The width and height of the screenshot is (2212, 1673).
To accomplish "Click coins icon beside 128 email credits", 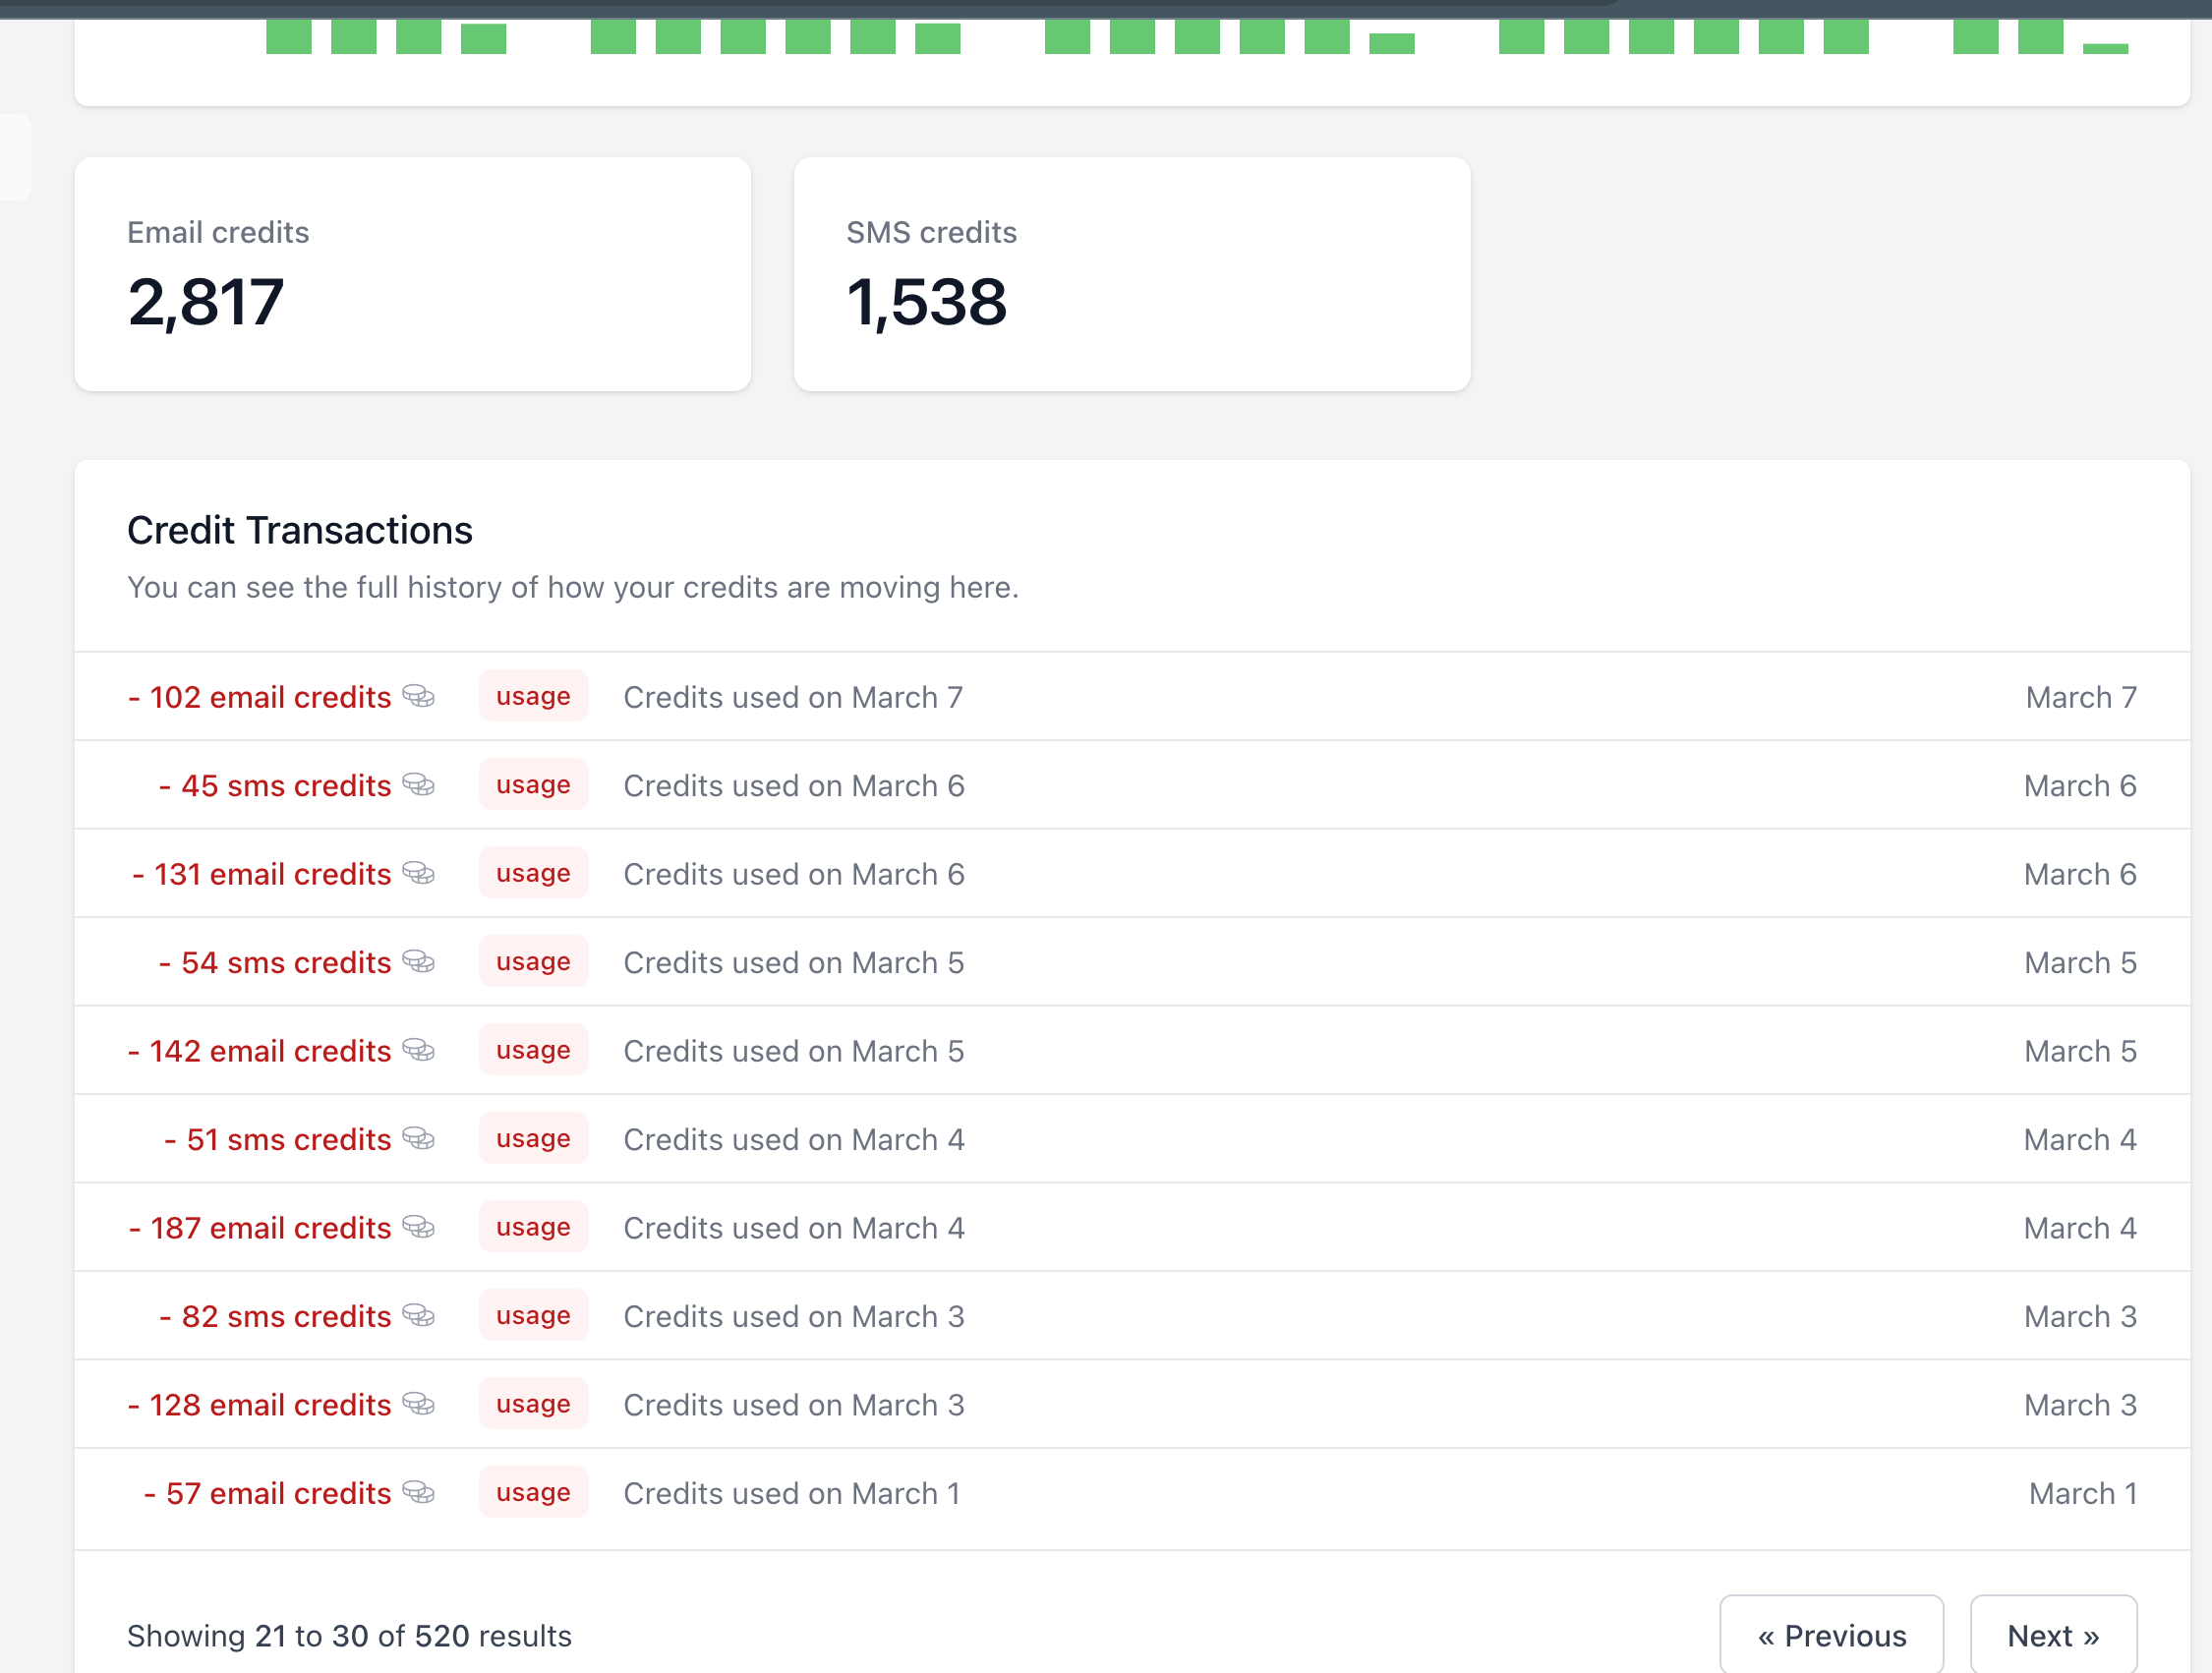I will (x=418, y=1404).
